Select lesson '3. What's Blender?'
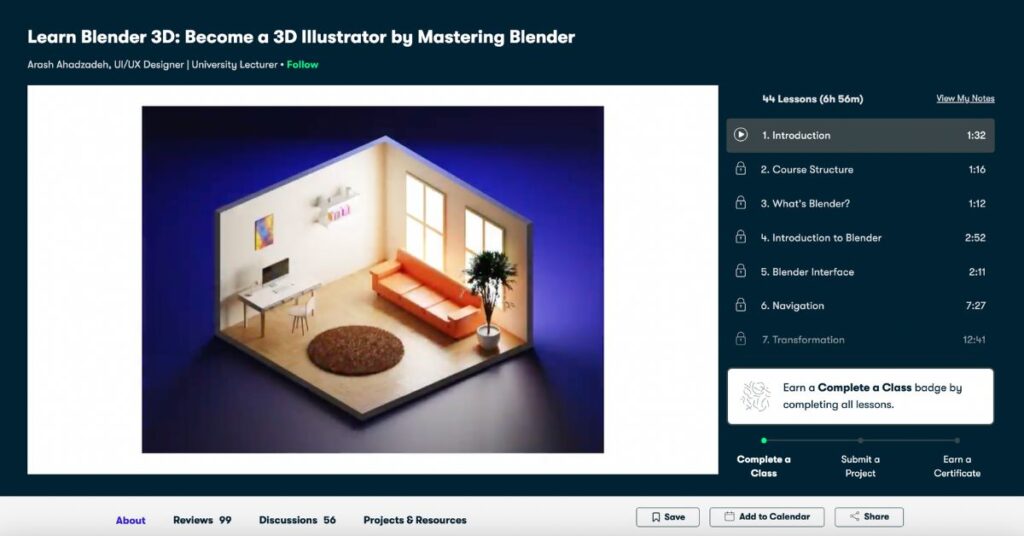 coord(860,203)
